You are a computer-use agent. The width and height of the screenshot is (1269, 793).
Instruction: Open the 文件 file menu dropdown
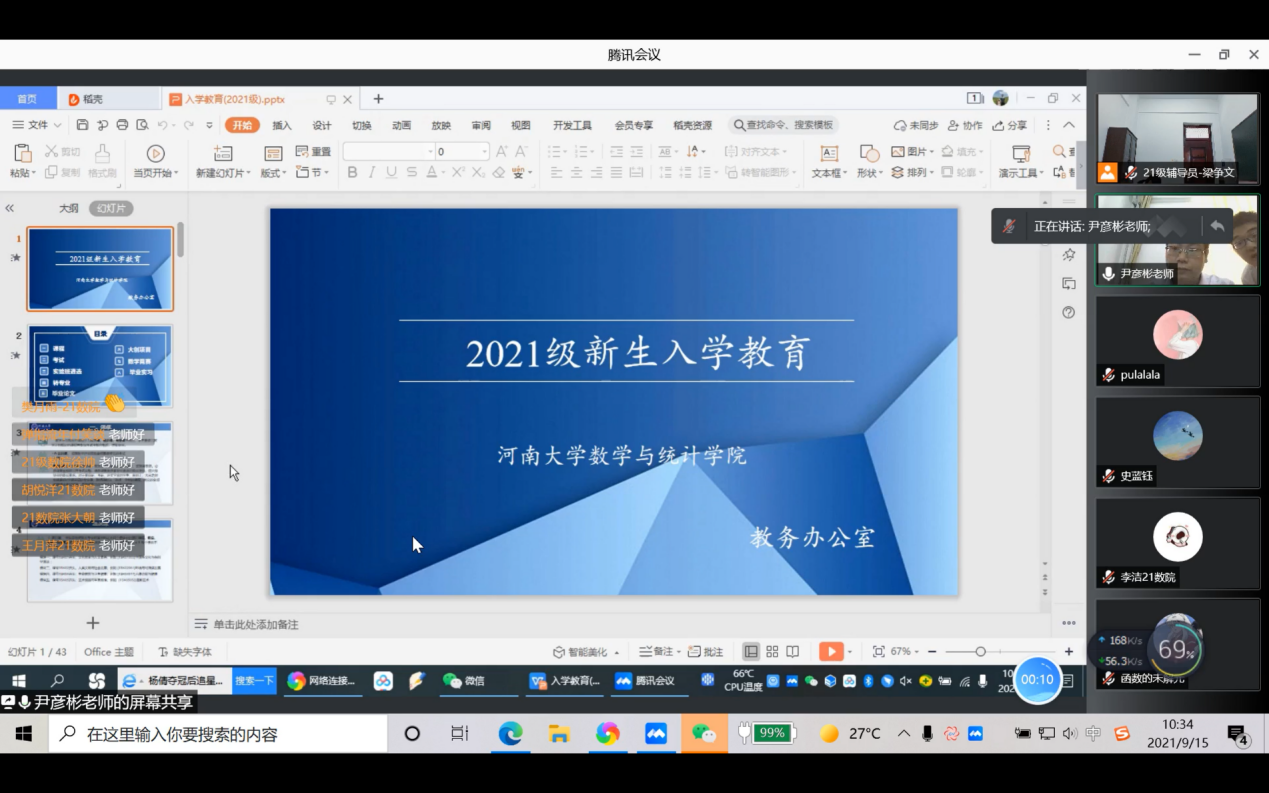click(37, 125)
